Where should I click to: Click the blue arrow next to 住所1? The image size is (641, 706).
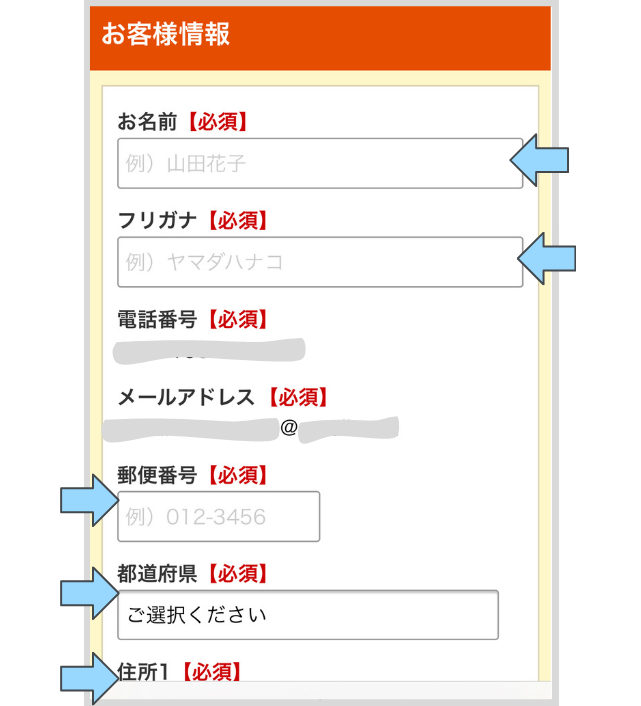coord(90,679)
